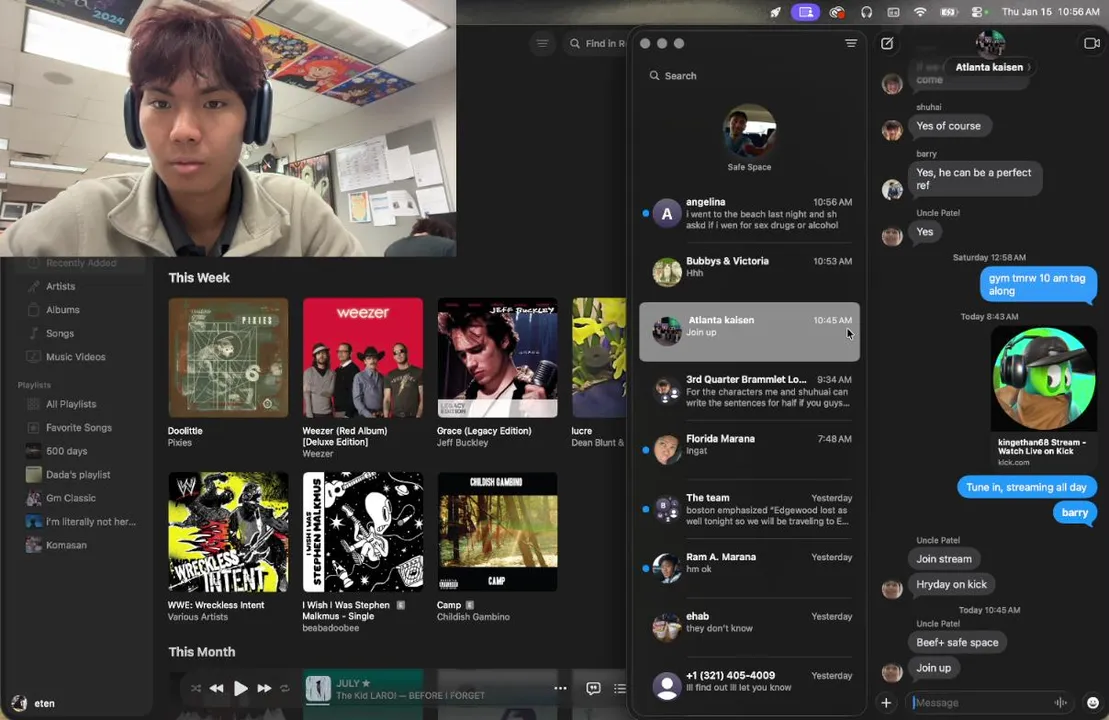
Task: Skip to previous track in Music
Action: (216, 688)
